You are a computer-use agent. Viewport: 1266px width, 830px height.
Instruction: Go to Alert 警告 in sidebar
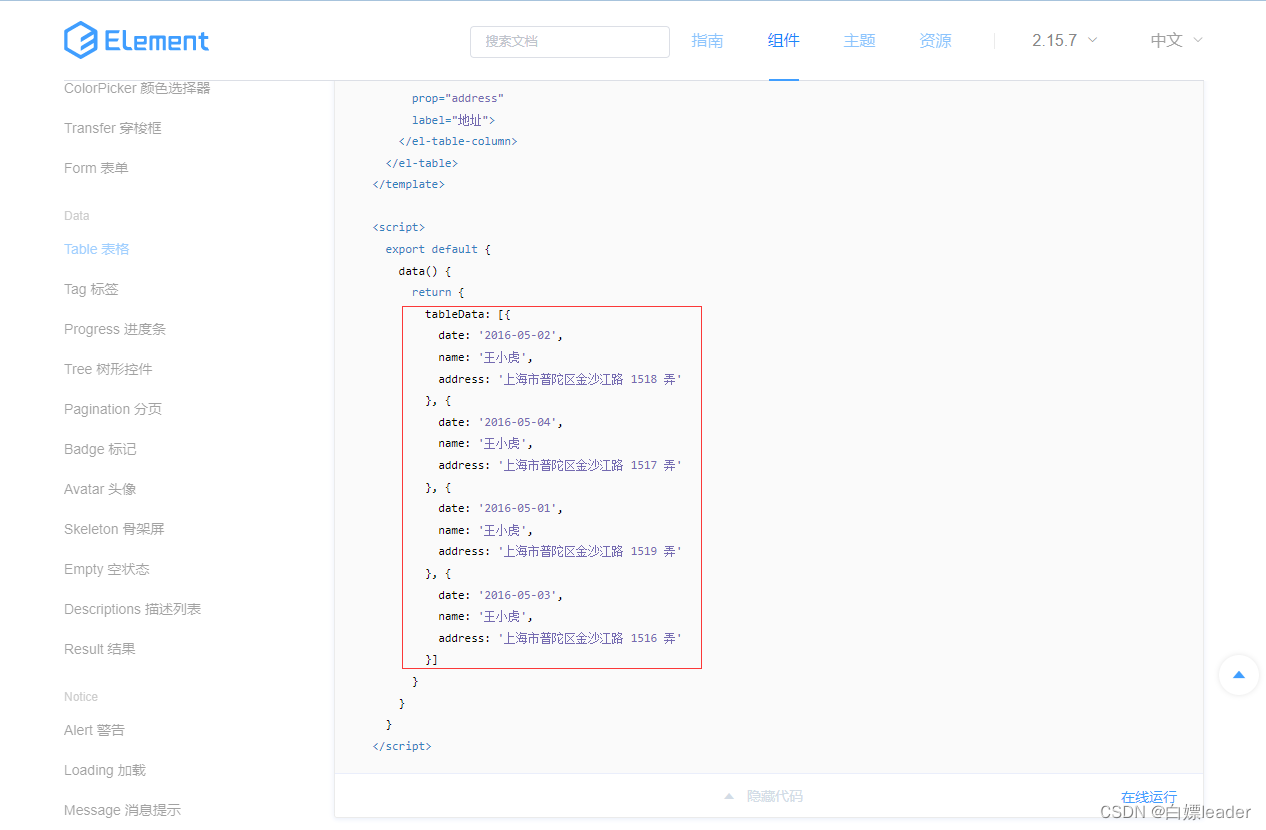94,730
